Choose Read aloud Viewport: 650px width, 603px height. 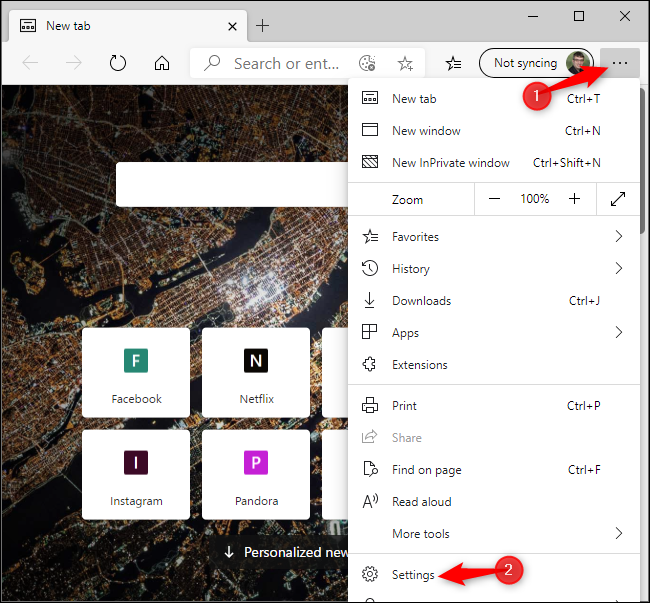(494, 501)
